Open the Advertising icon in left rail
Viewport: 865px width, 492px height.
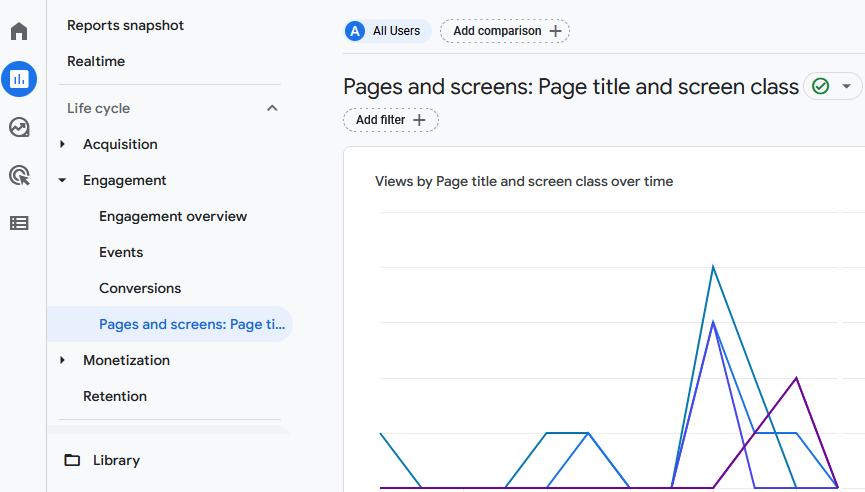19,176
